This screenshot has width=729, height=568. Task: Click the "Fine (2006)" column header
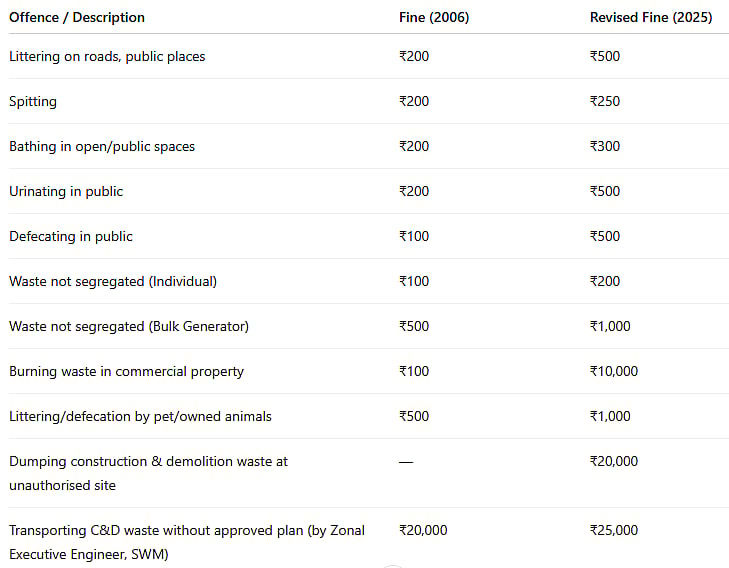click(433, 17)
